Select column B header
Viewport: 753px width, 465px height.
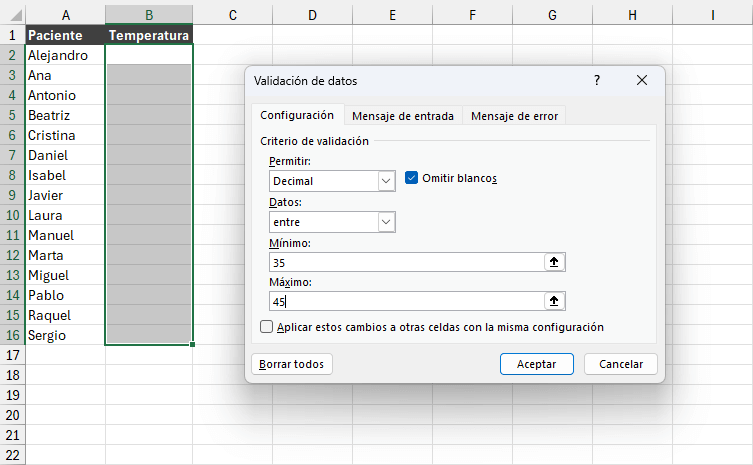pyautogui.click(x=149, y=15)
